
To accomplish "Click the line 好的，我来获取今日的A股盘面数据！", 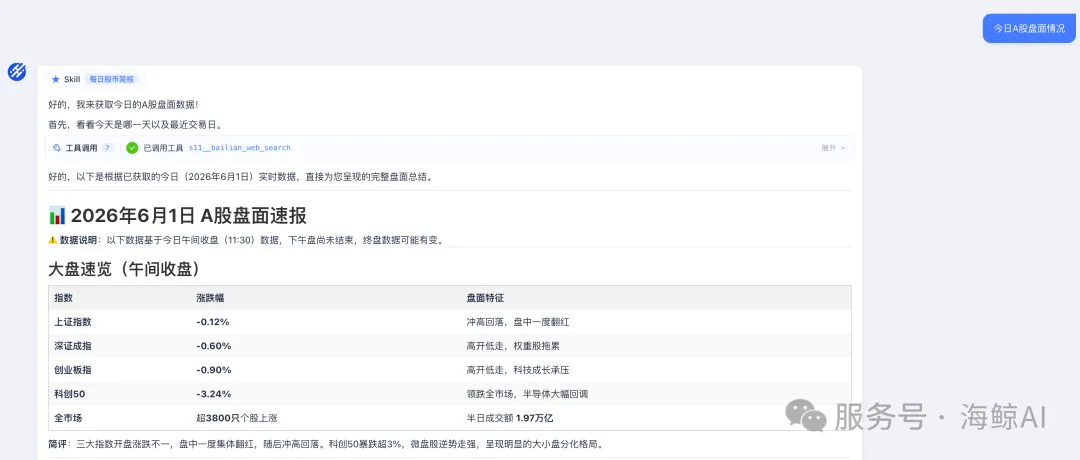I will click(x=123, y=105).
